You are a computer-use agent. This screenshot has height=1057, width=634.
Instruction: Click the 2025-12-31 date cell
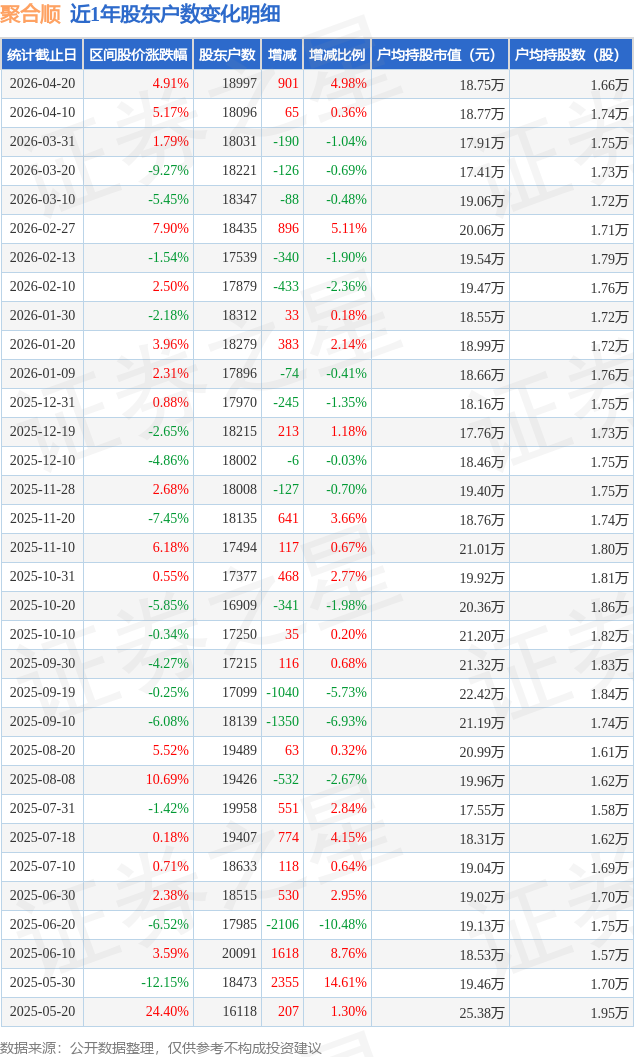coord(42,403)
